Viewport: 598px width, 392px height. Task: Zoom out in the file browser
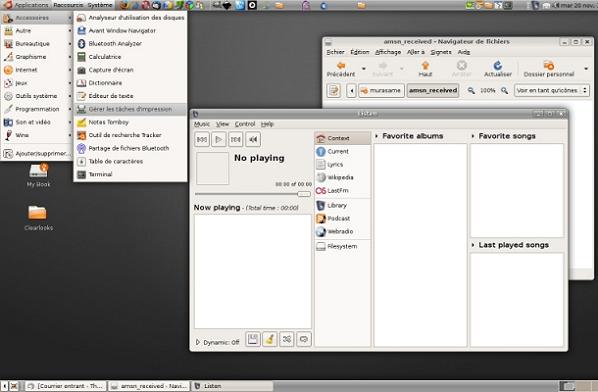[x=471, y=91]
